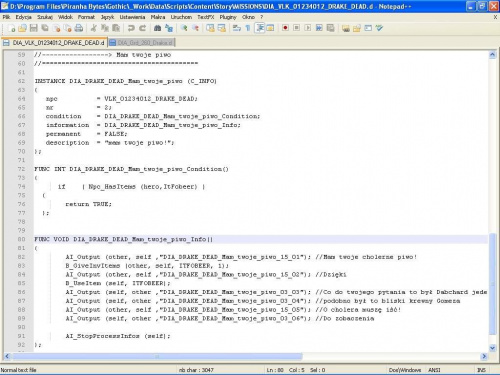500x375 pixels.
Task: Click the Close All documents toolbar icon
Action: coord(68,28)
